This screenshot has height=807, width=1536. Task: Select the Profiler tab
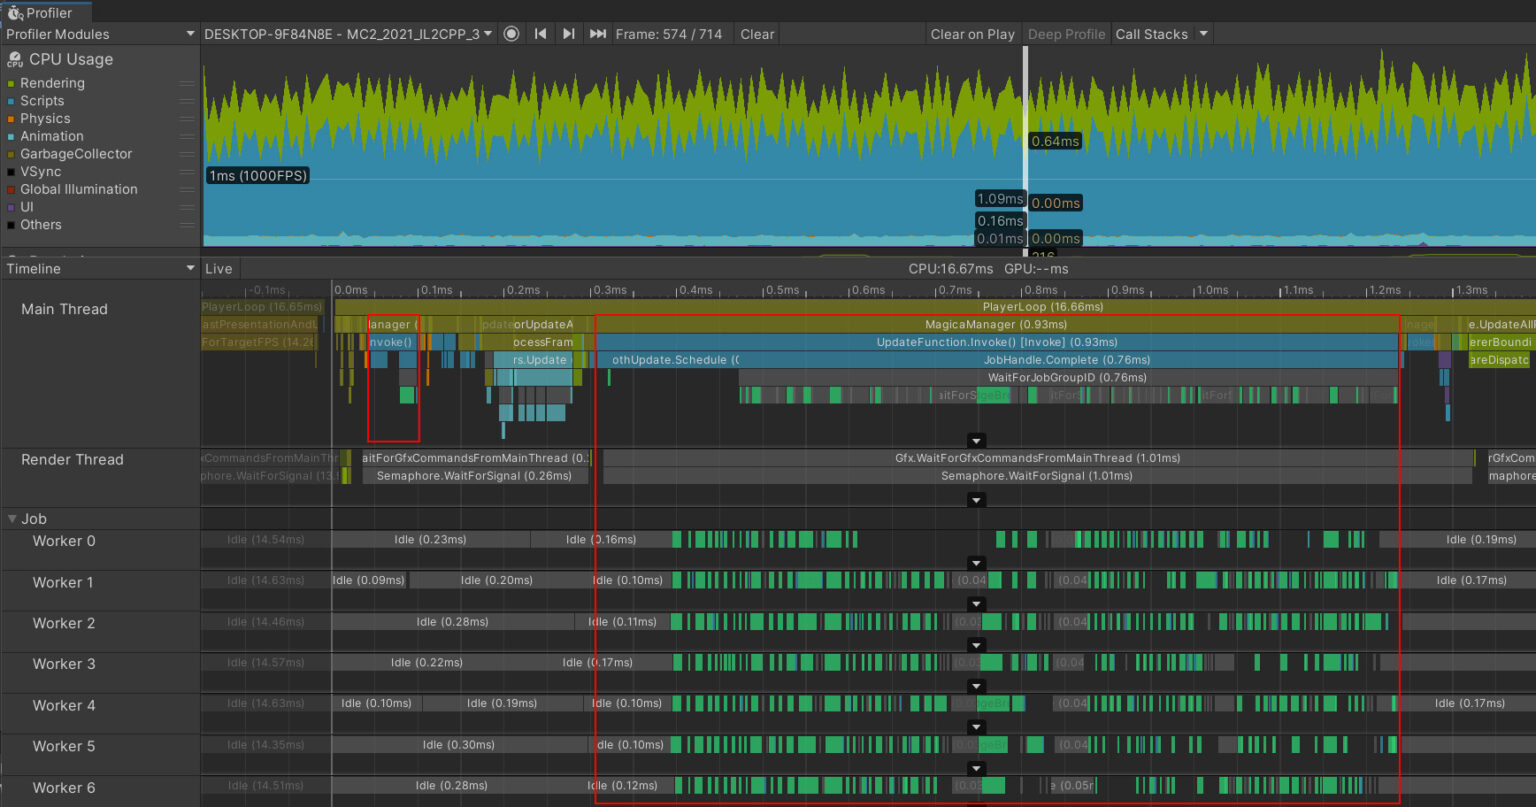pos(46,13)
